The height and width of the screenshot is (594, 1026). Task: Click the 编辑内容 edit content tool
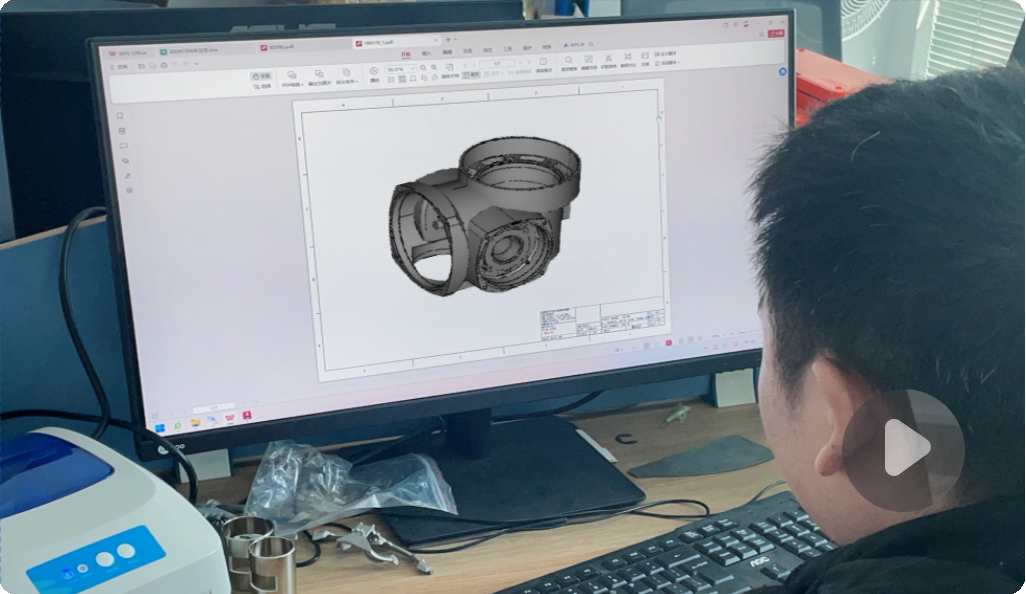[x=589, y=62]
